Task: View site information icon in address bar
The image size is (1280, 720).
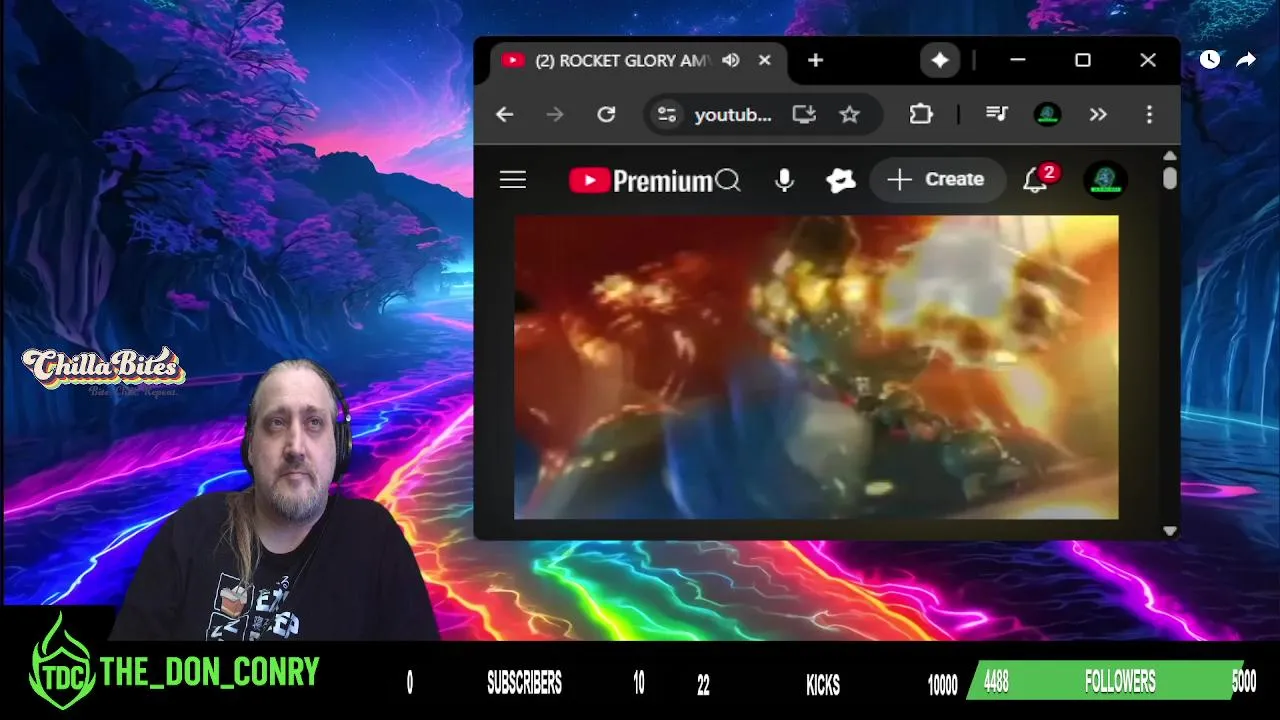Action: pos(667,115)
